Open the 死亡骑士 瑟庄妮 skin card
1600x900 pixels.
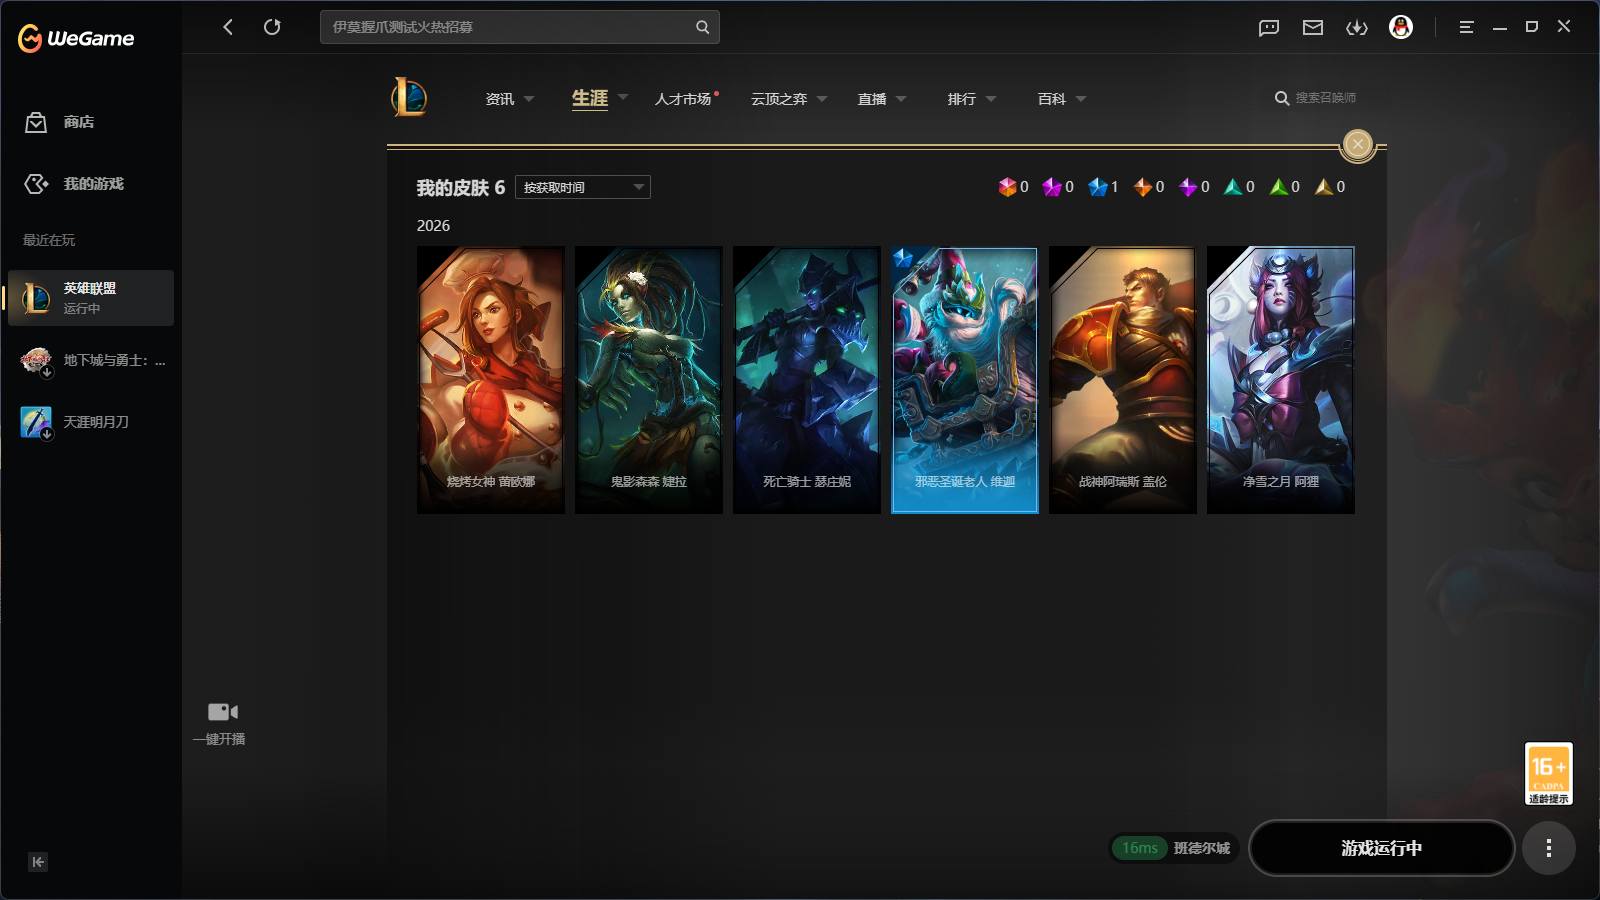[x=807, y=380]
